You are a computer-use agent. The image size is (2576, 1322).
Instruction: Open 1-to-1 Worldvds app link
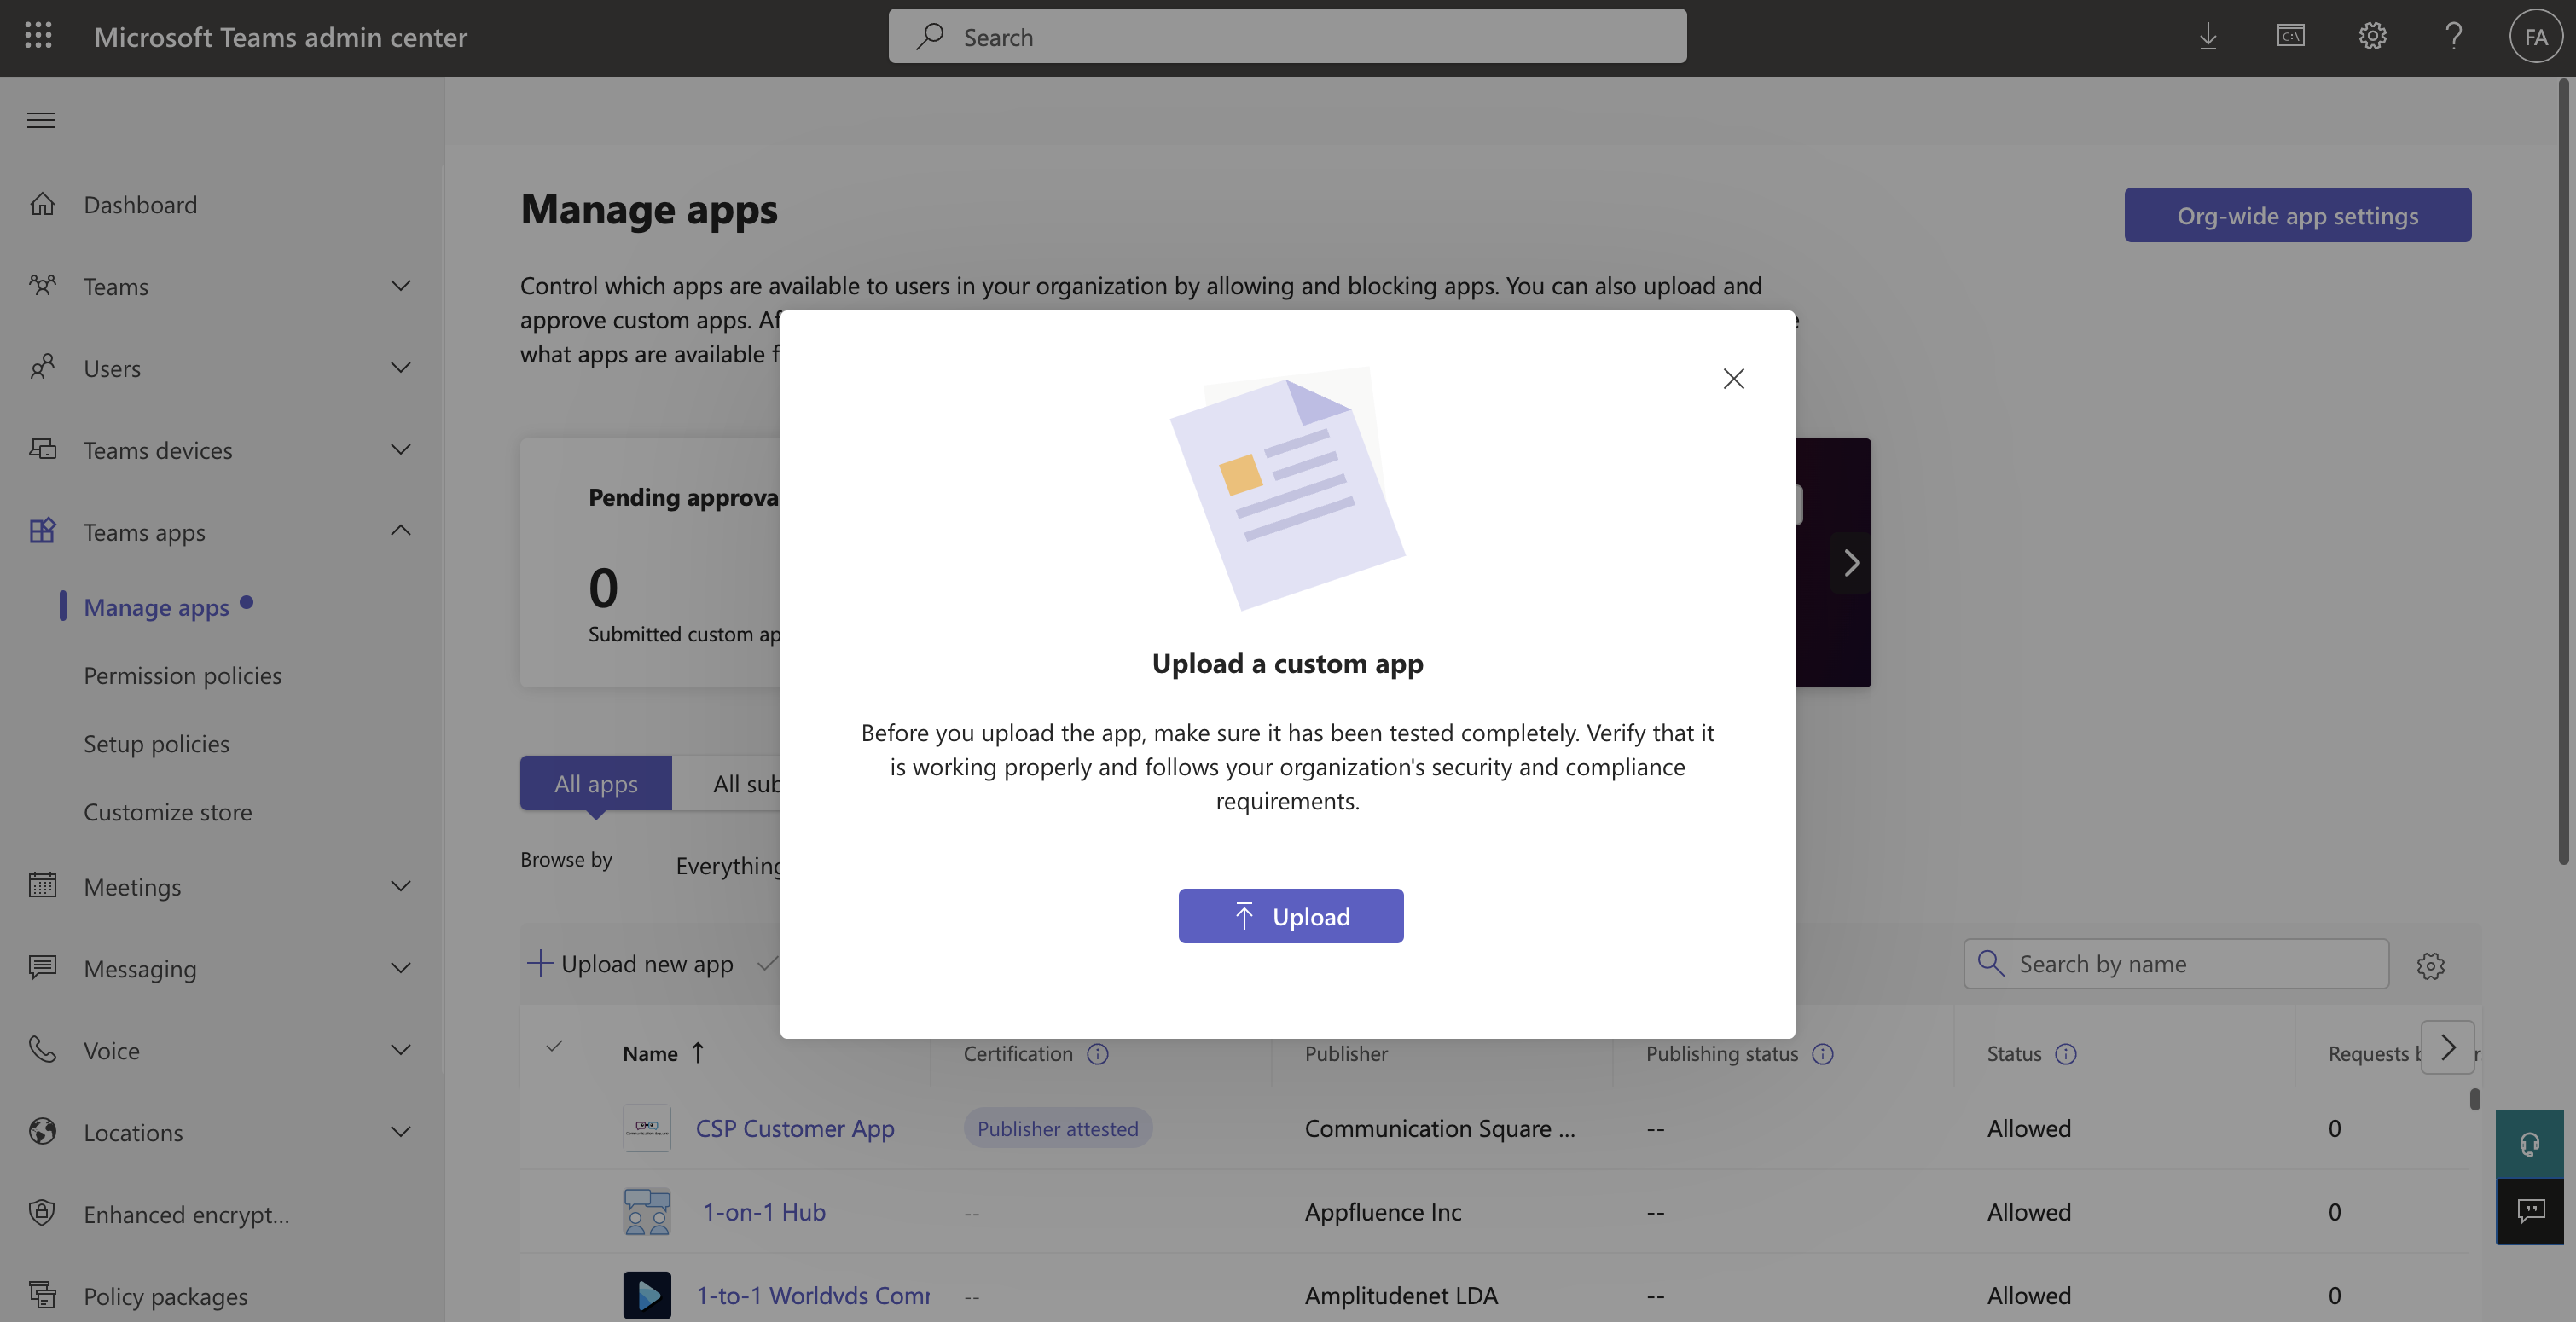coord(813,1295)
